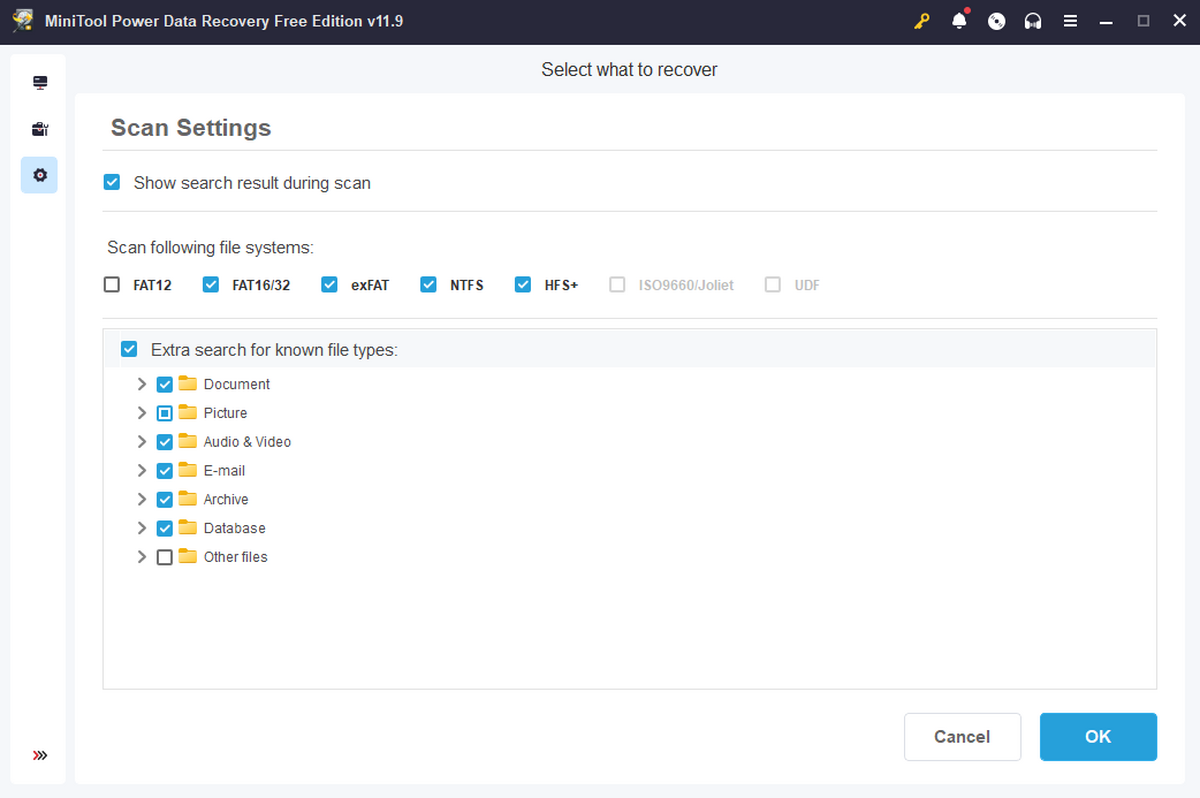Open the hamburger menu icon
The image size is (1200, 798).
[1070, 21]
